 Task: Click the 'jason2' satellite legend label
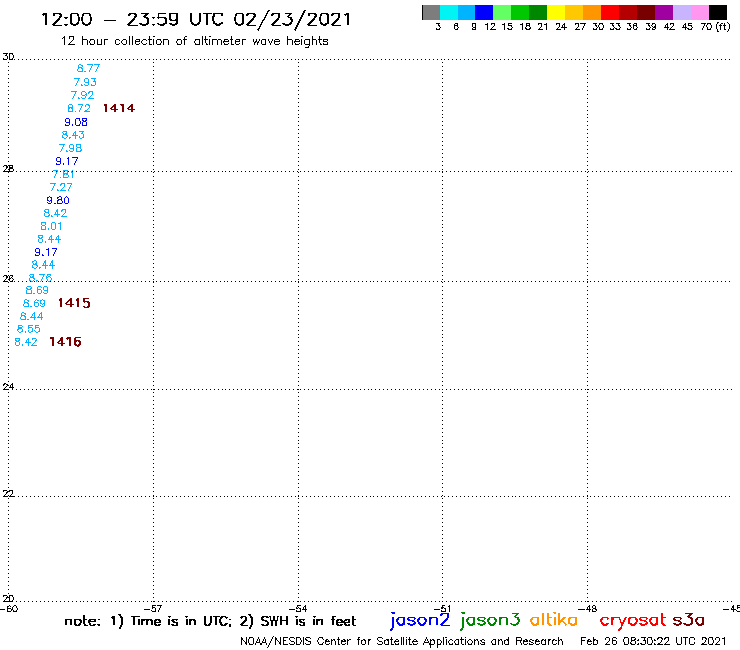[x=420, y=620]
